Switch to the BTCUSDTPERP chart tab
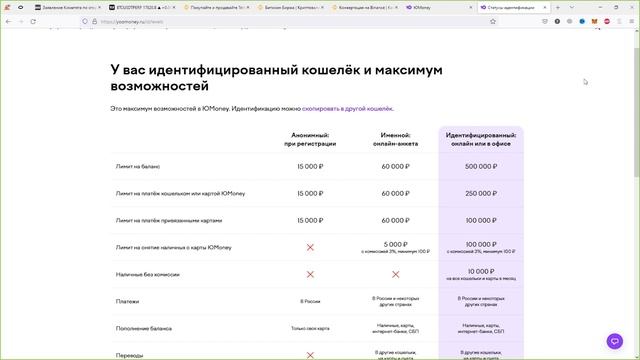The height and width of the screenshot is (360, 640). click(x=142, y=7)
